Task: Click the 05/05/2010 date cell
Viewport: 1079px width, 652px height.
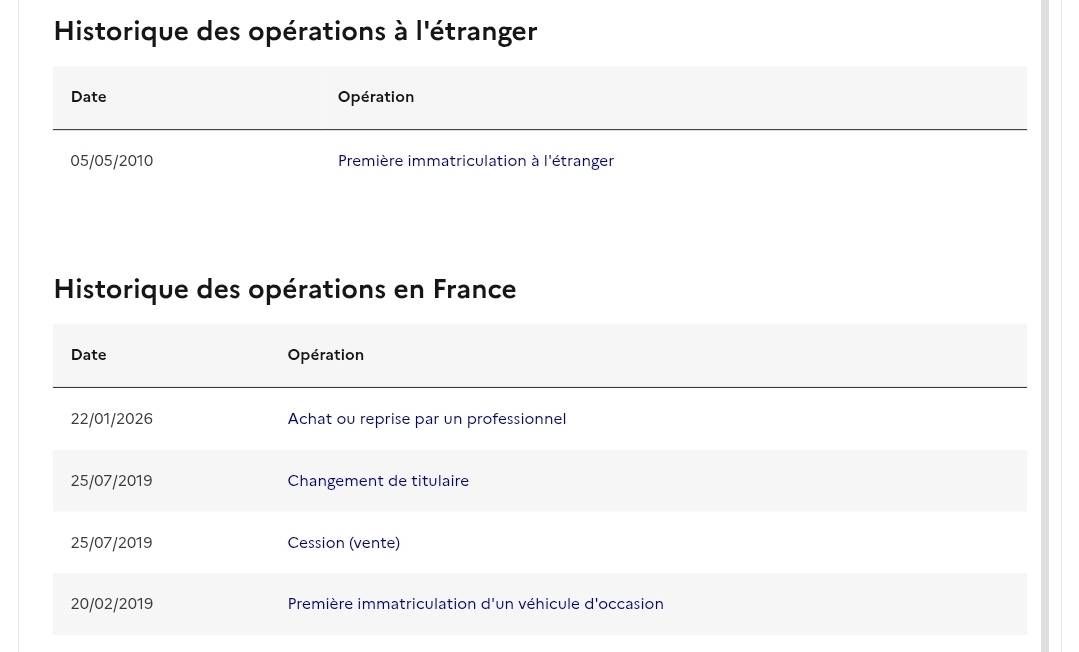Action: pyautogui.click(x=111, y=160)
